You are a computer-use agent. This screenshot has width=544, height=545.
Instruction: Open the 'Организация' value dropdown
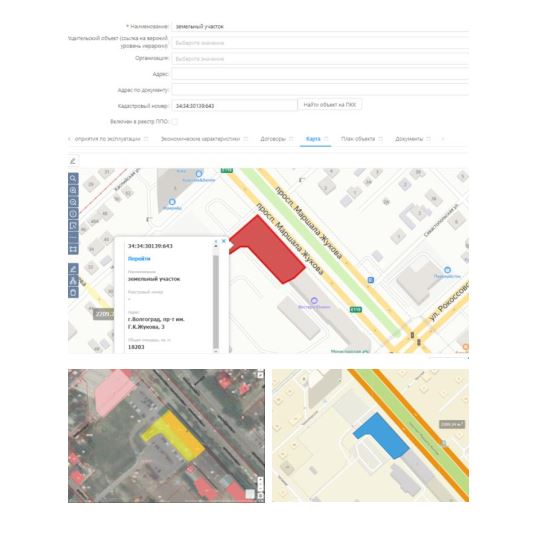[320, 59]
